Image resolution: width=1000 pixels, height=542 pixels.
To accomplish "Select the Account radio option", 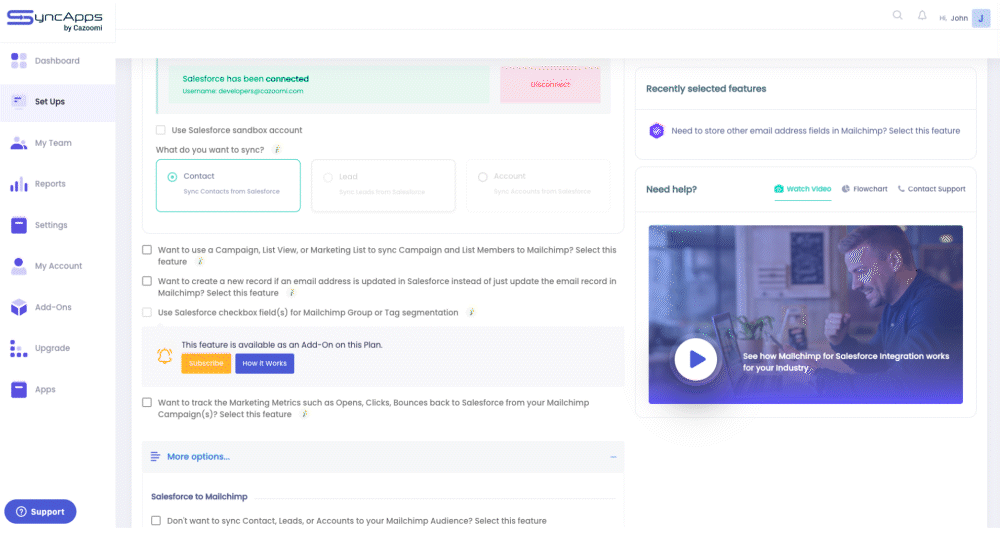I will (483, 177).
